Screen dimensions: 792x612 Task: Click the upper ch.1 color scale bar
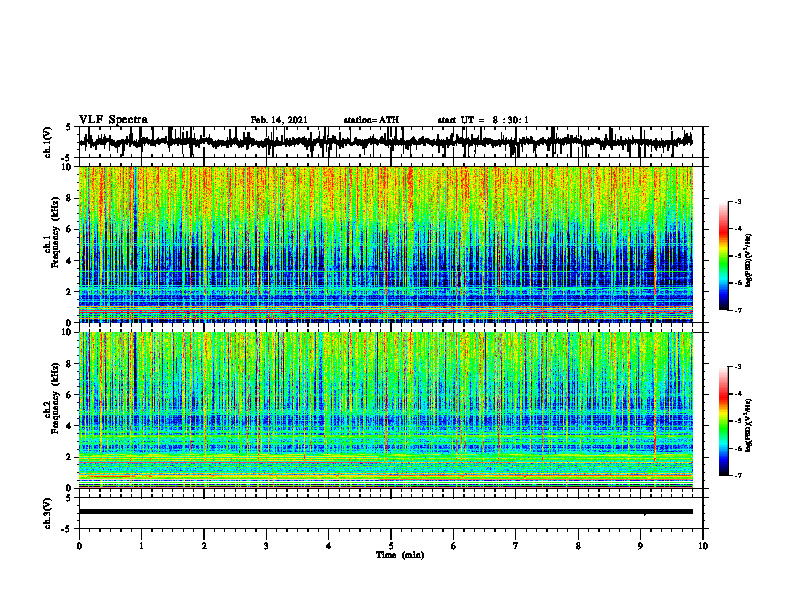[723, 256]
